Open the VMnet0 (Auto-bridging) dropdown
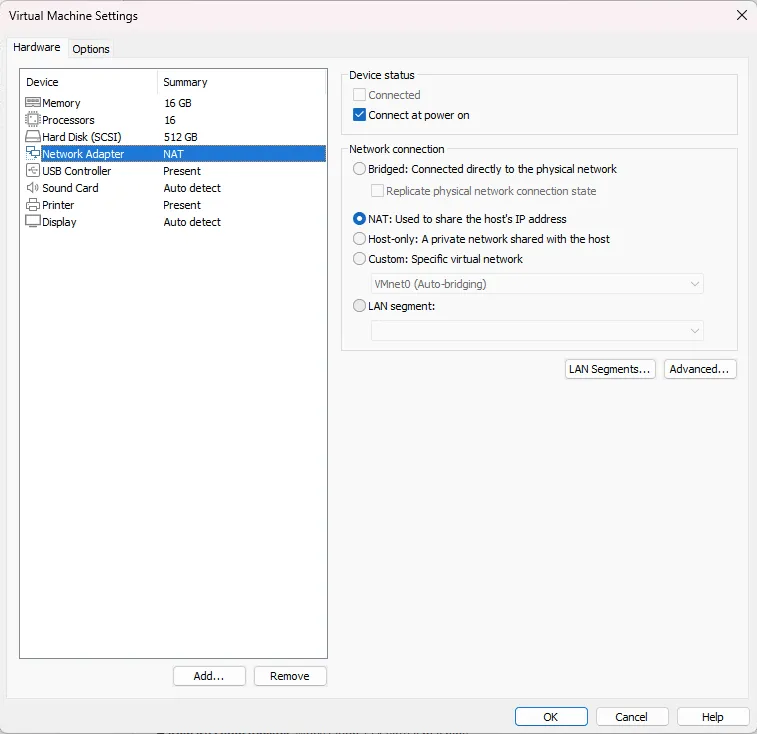 click(537, 284)
